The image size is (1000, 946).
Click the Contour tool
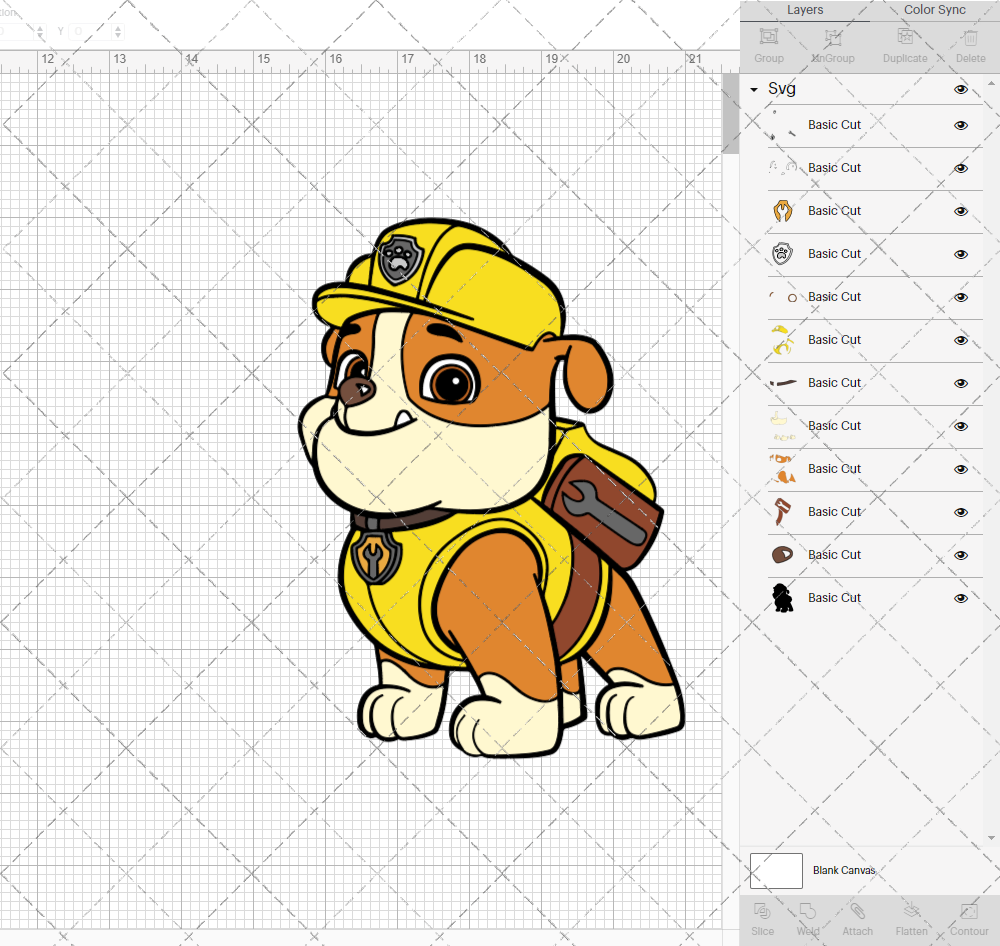pyautogui.click(x=969, y=911)
